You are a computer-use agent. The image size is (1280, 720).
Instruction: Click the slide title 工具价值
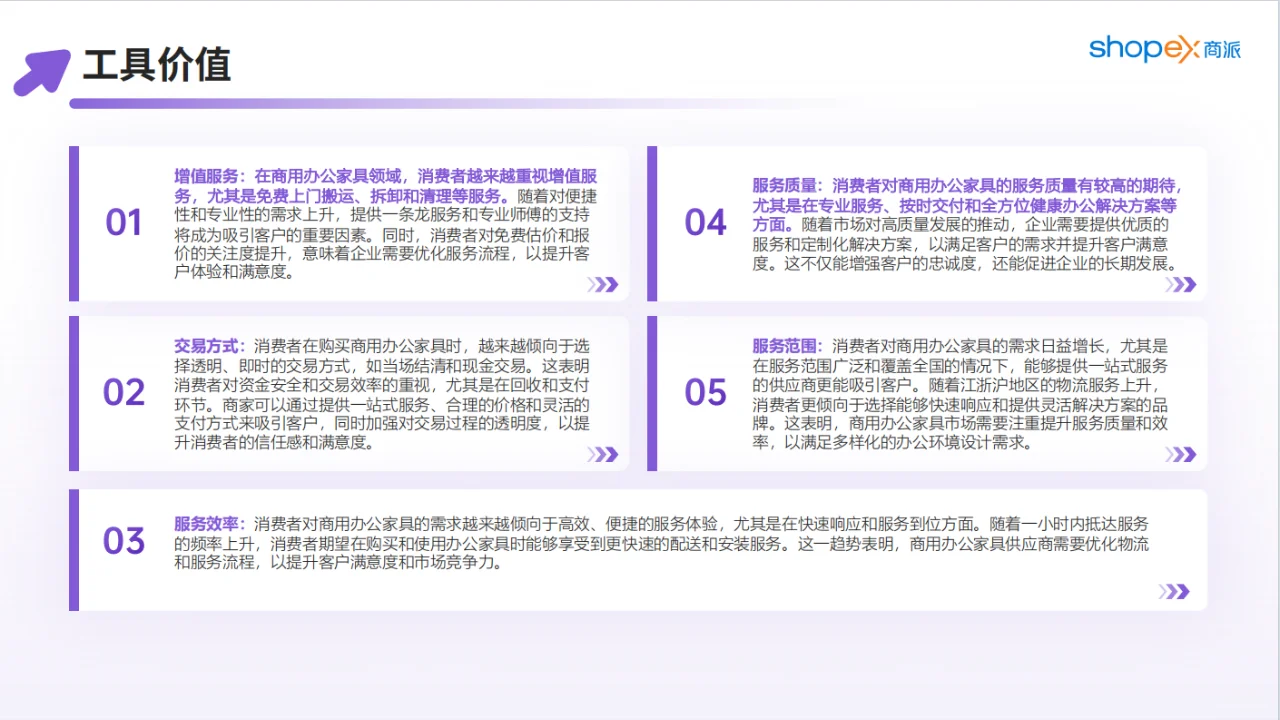[157, 65]
